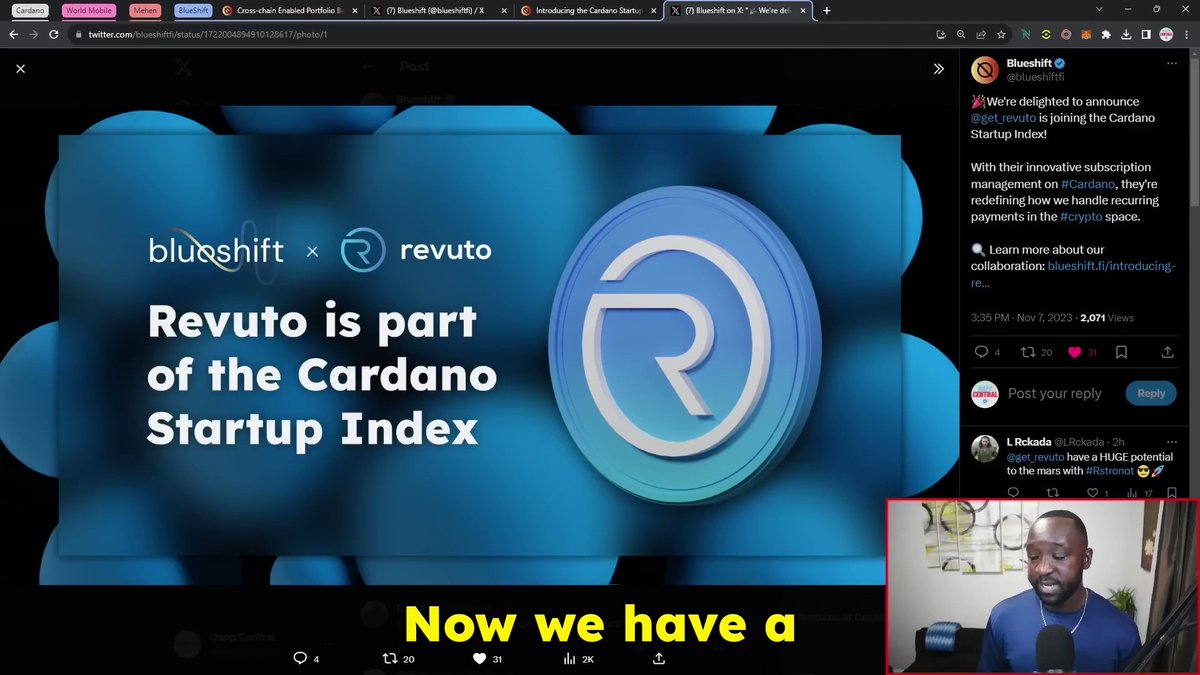Click the address bar URL
The image size is (1200, 675).
pos(209,34)
